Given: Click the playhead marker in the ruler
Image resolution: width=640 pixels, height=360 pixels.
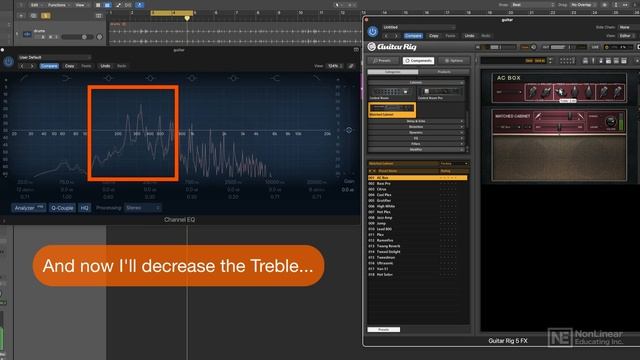Looking at the screenshot, I should tap(187, 18).
